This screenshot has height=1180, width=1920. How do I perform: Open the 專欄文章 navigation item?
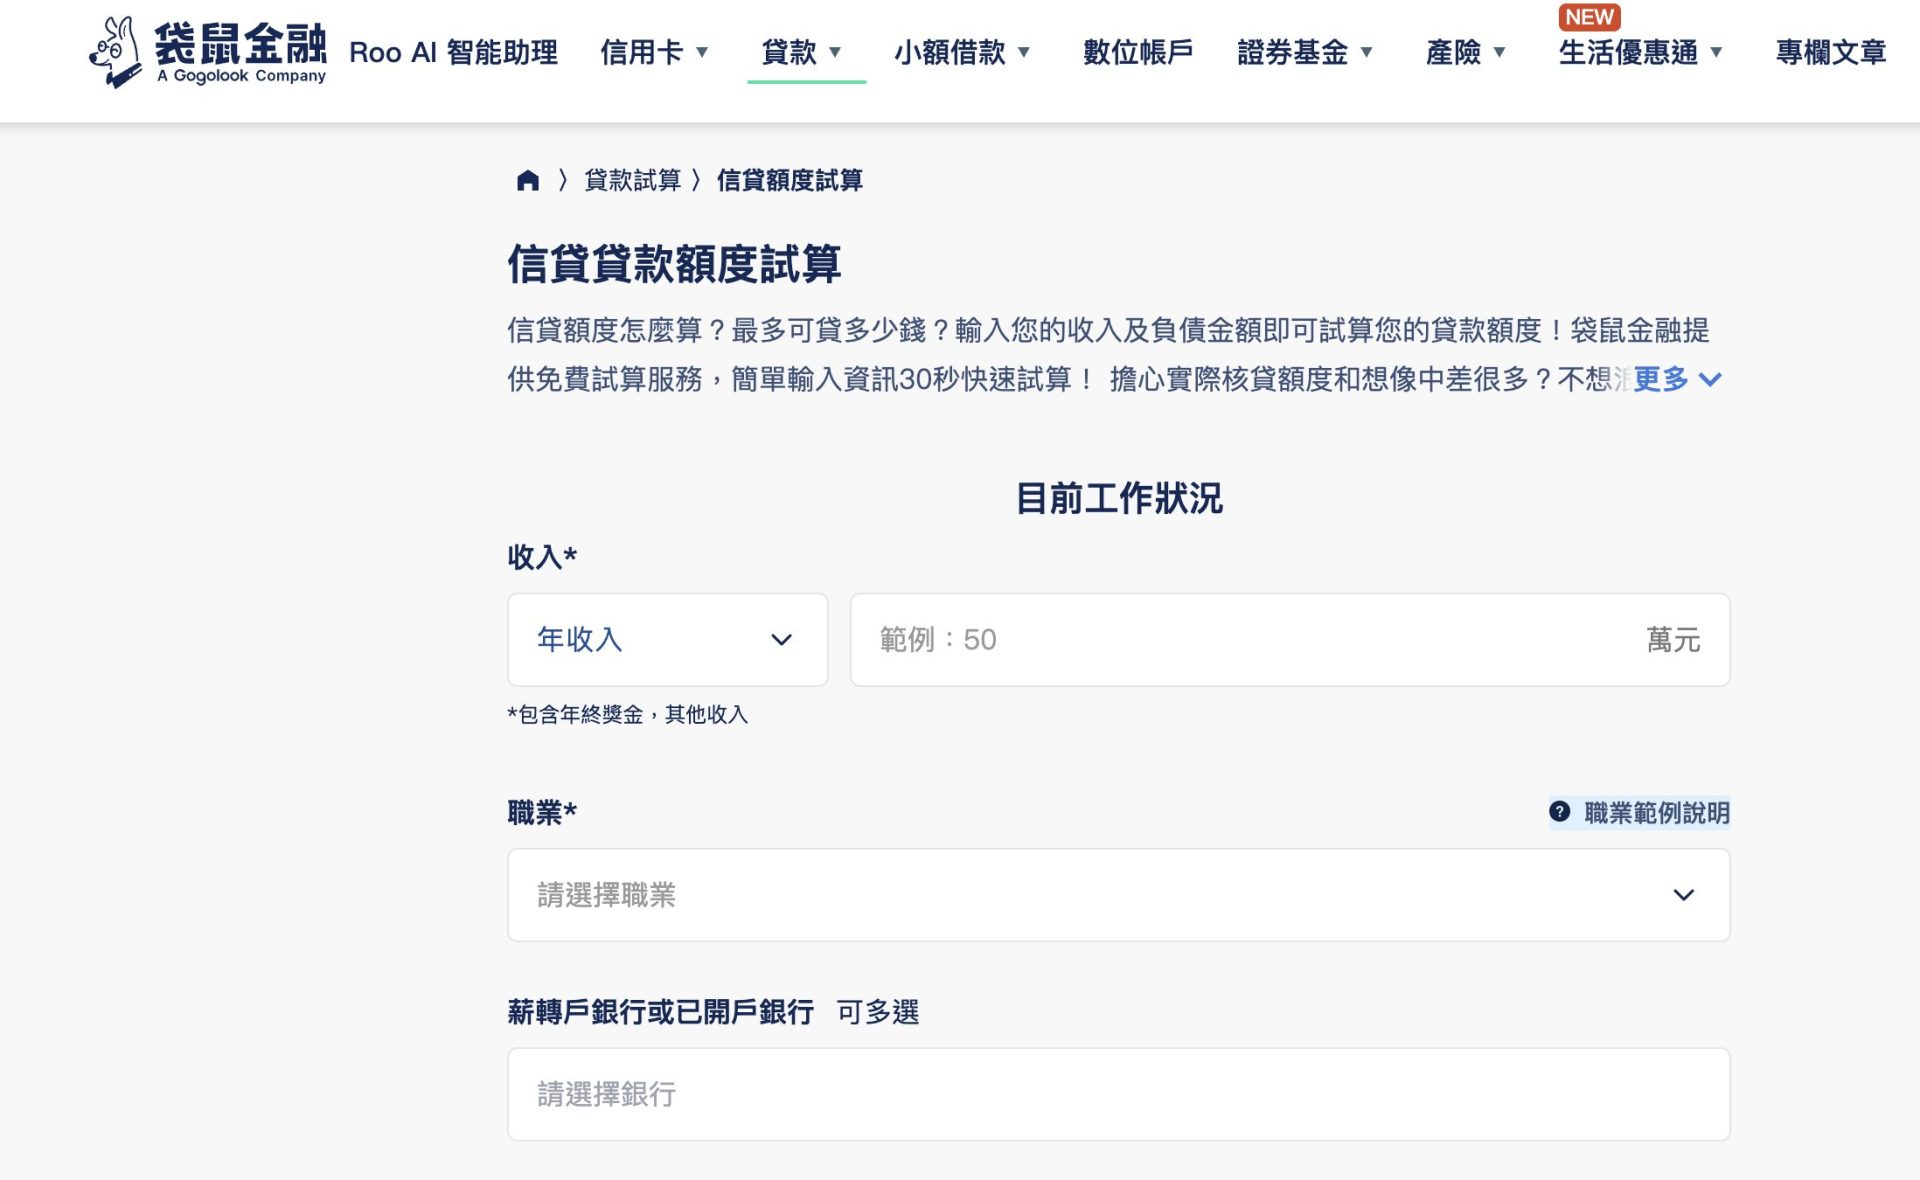coord(1830,53)
